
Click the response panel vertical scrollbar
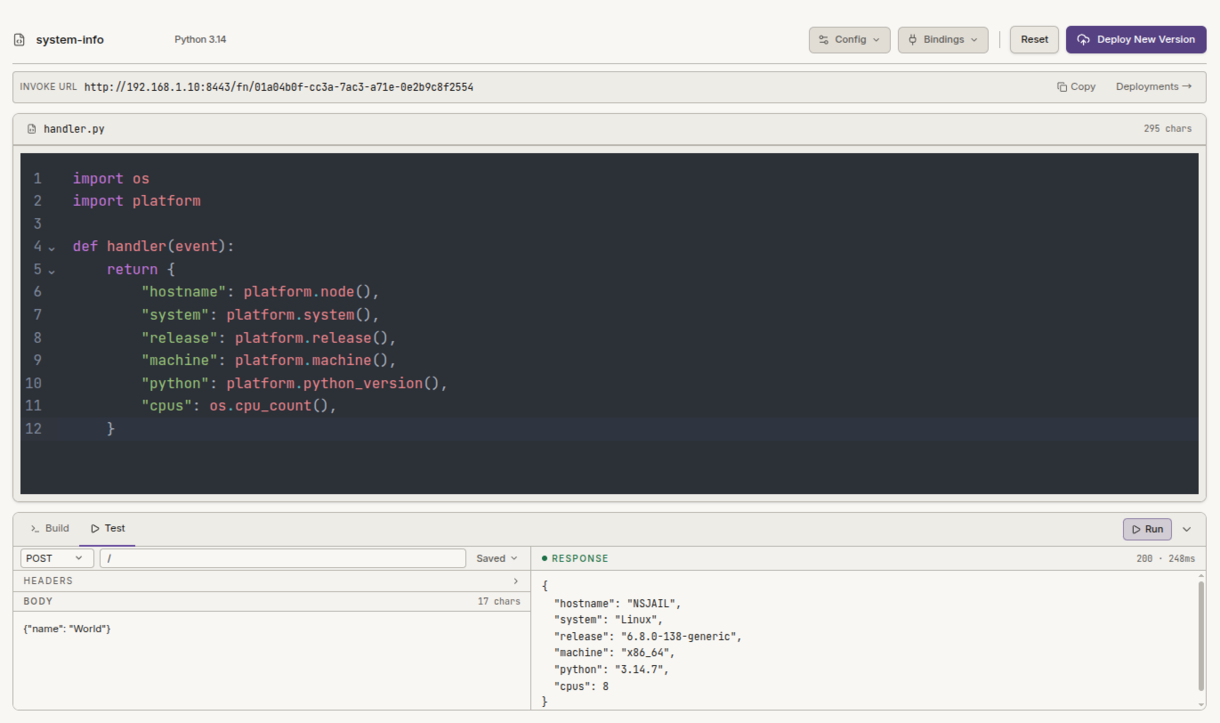1201,636
